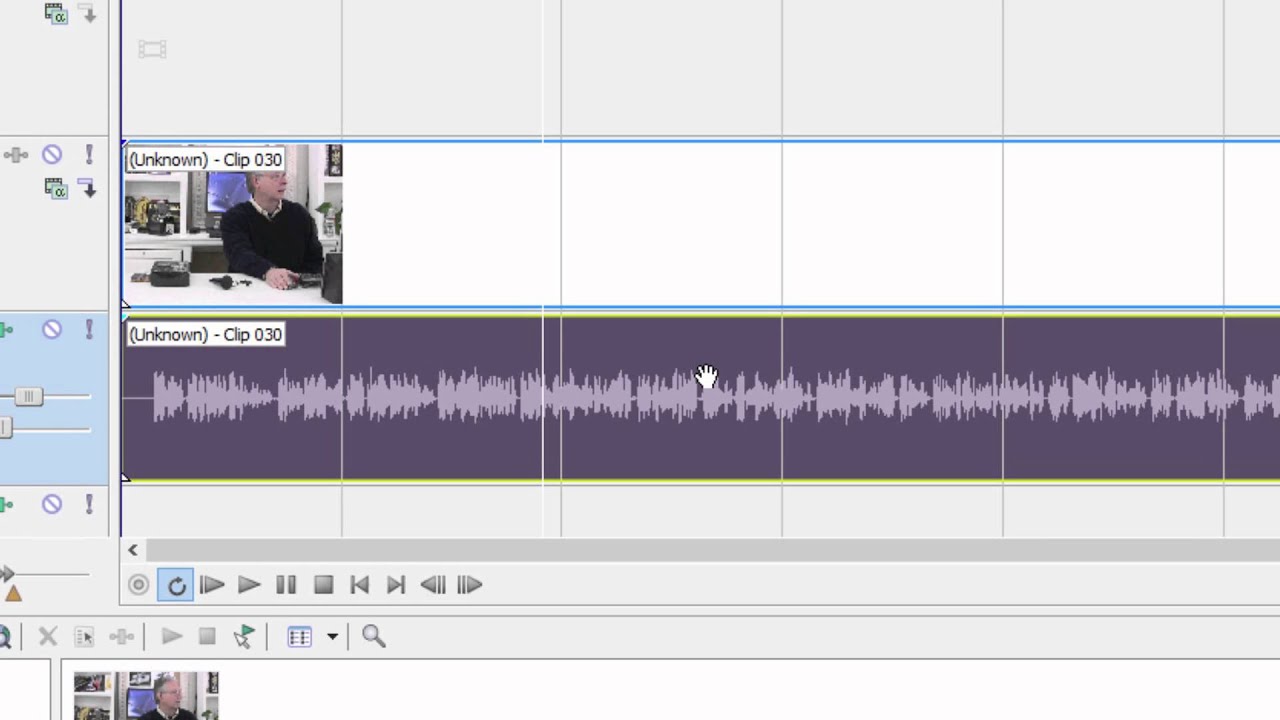Click the magnifier search media icon
The width and height of the screenshot is (1280, 720).
tap(374, 636)
